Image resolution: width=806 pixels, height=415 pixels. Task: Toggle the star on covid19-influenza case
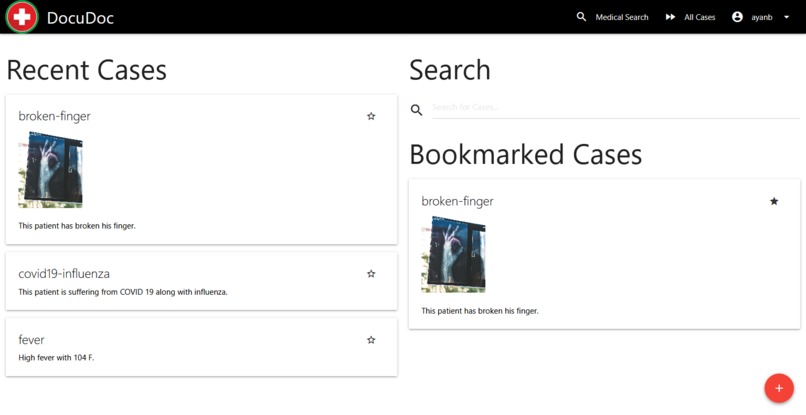(371, 274)
